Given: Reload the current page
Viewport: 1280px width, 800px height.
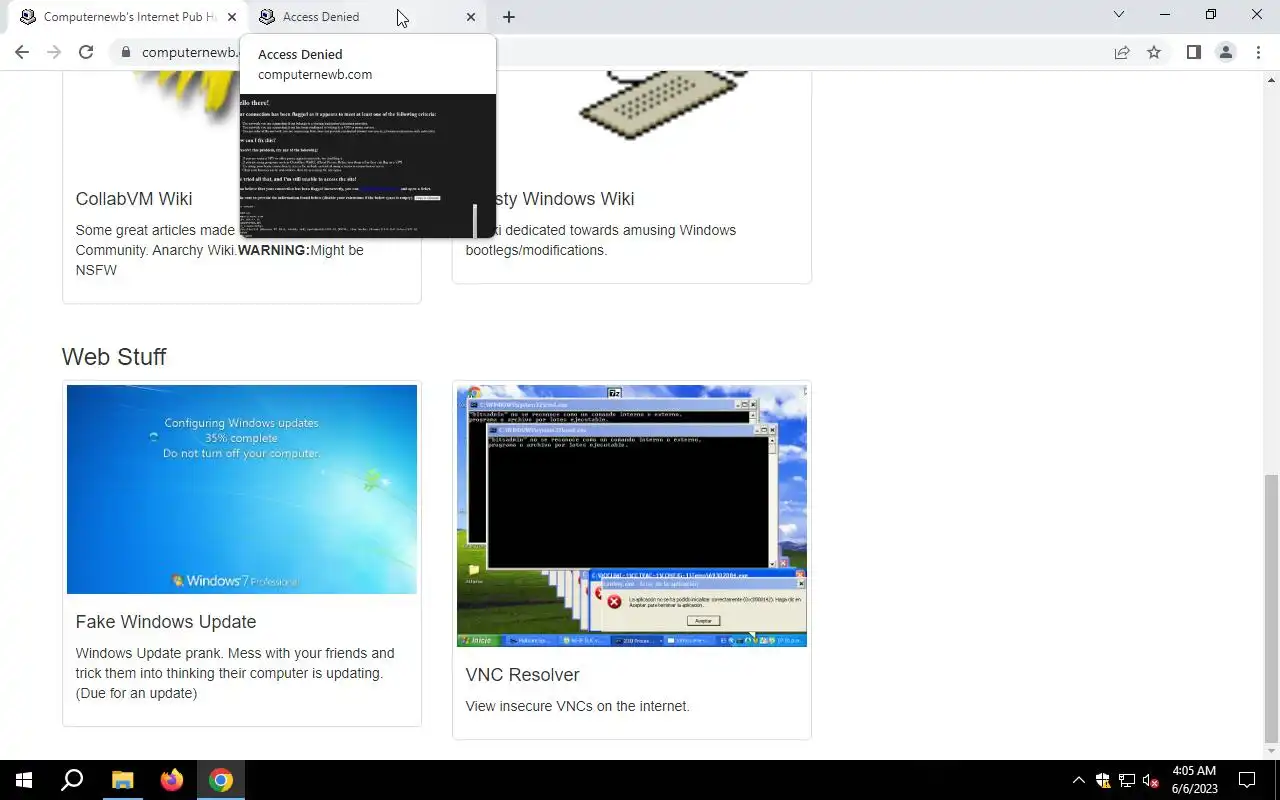Looking at the screenshot, I should pyautogui.click(x=86, y=52).
